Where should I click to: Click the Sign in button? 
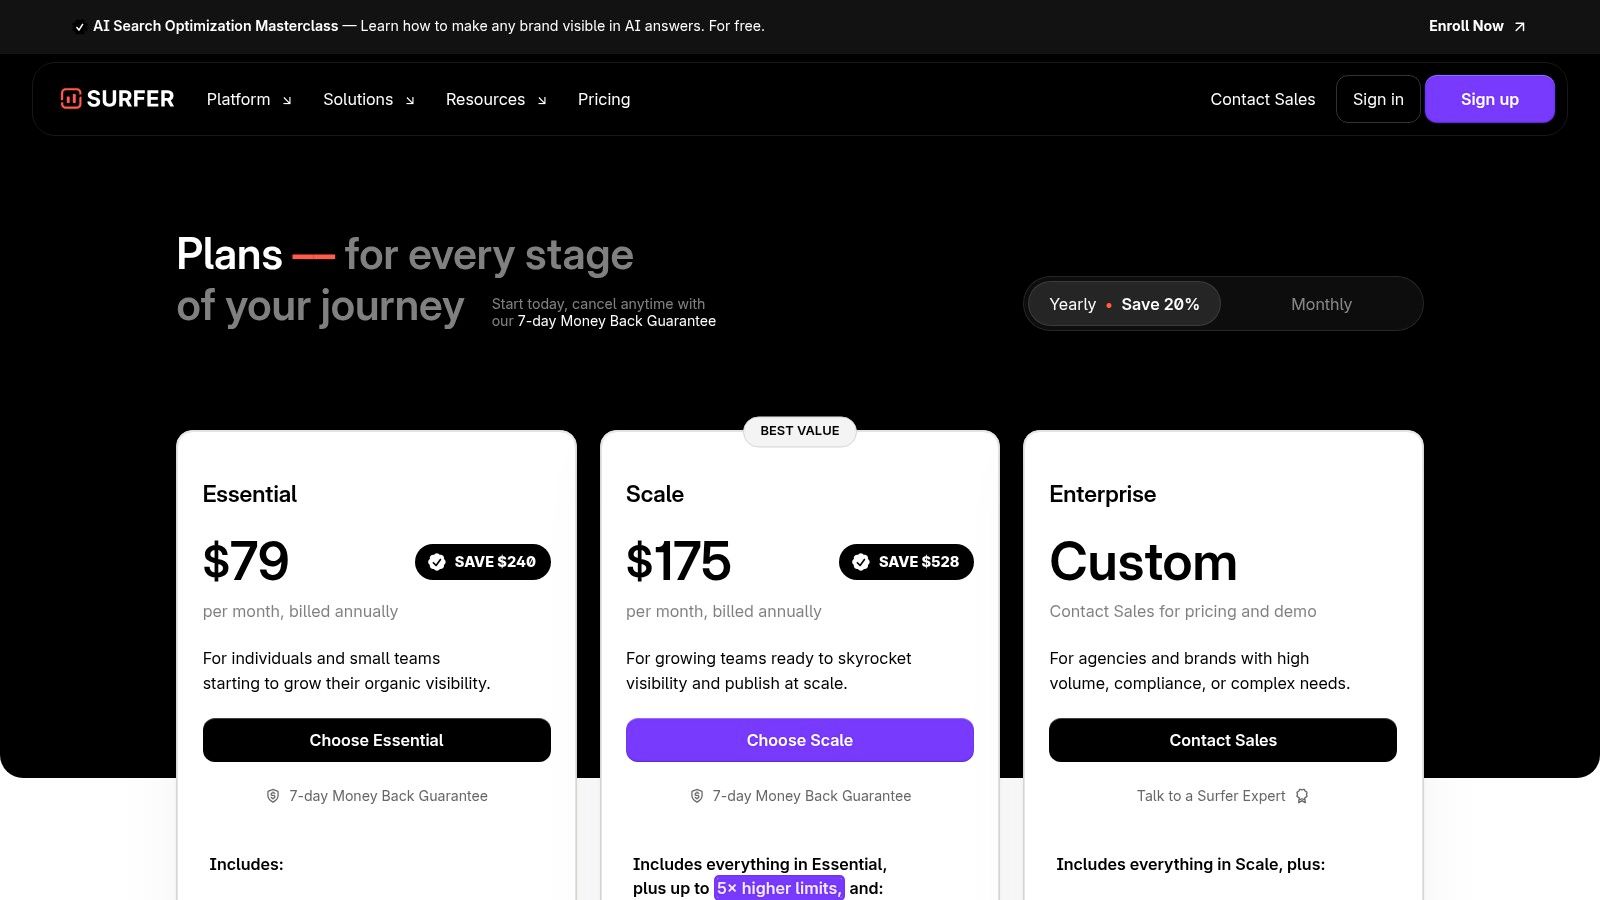(x=1378, y=99)
